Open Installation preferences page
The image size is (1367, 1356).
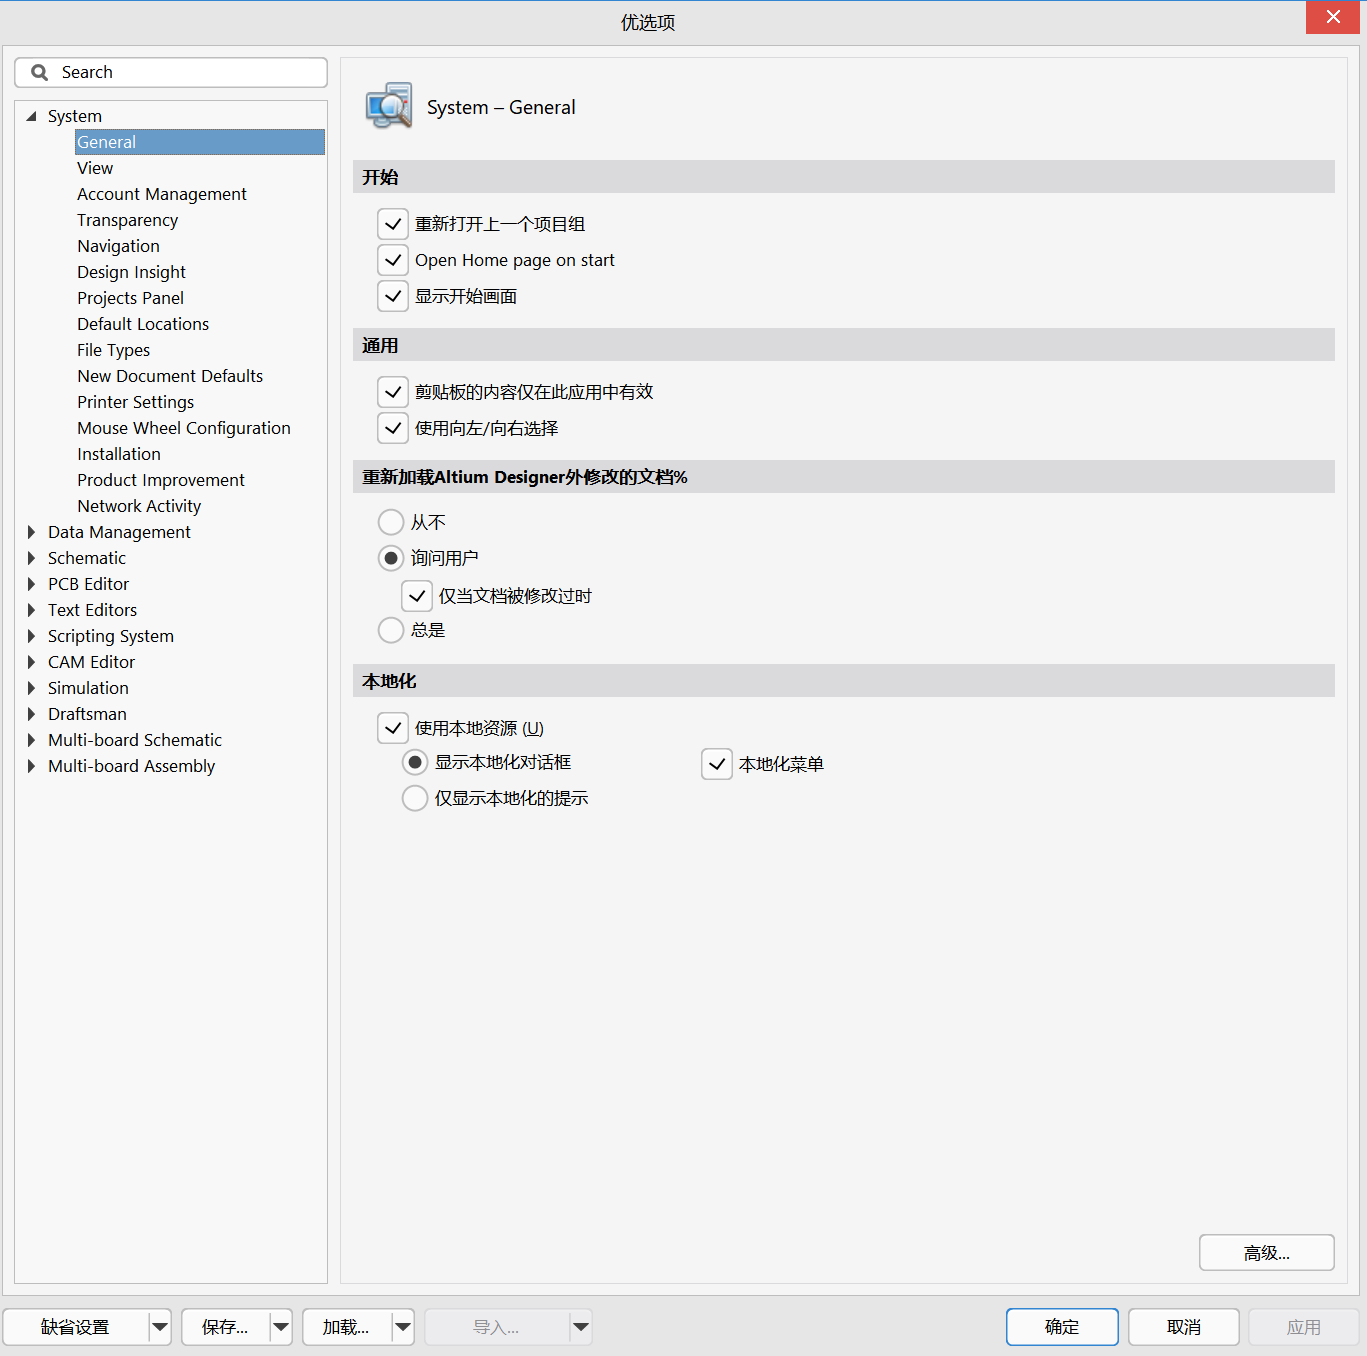[x=118, y=454]
